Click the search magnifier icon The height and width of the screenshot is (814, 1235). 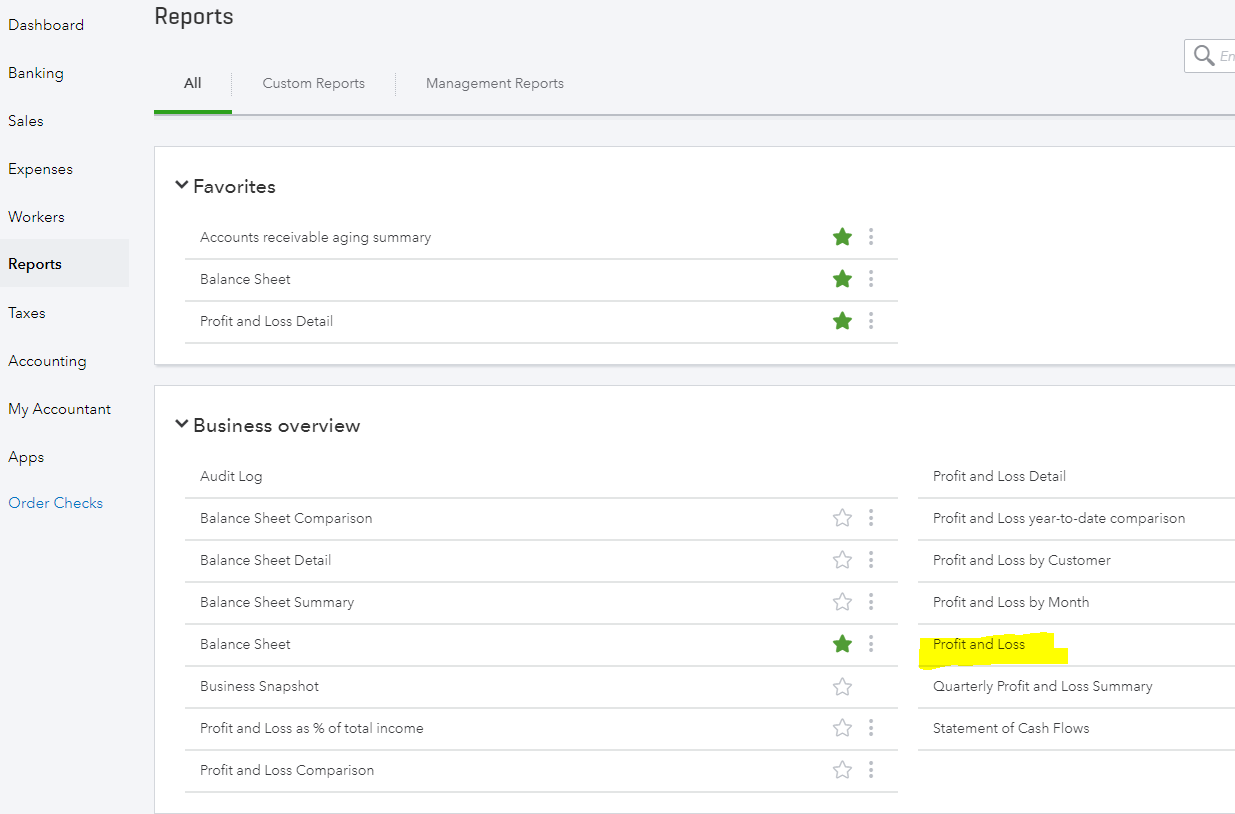coord(1203,56)
